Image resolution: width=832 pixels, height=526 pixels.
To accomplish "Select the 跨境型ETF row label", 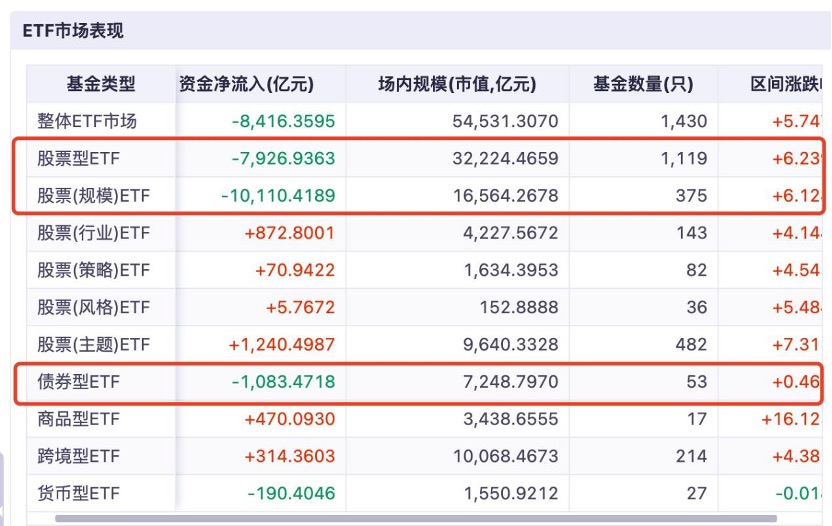I will coord(78,456).
